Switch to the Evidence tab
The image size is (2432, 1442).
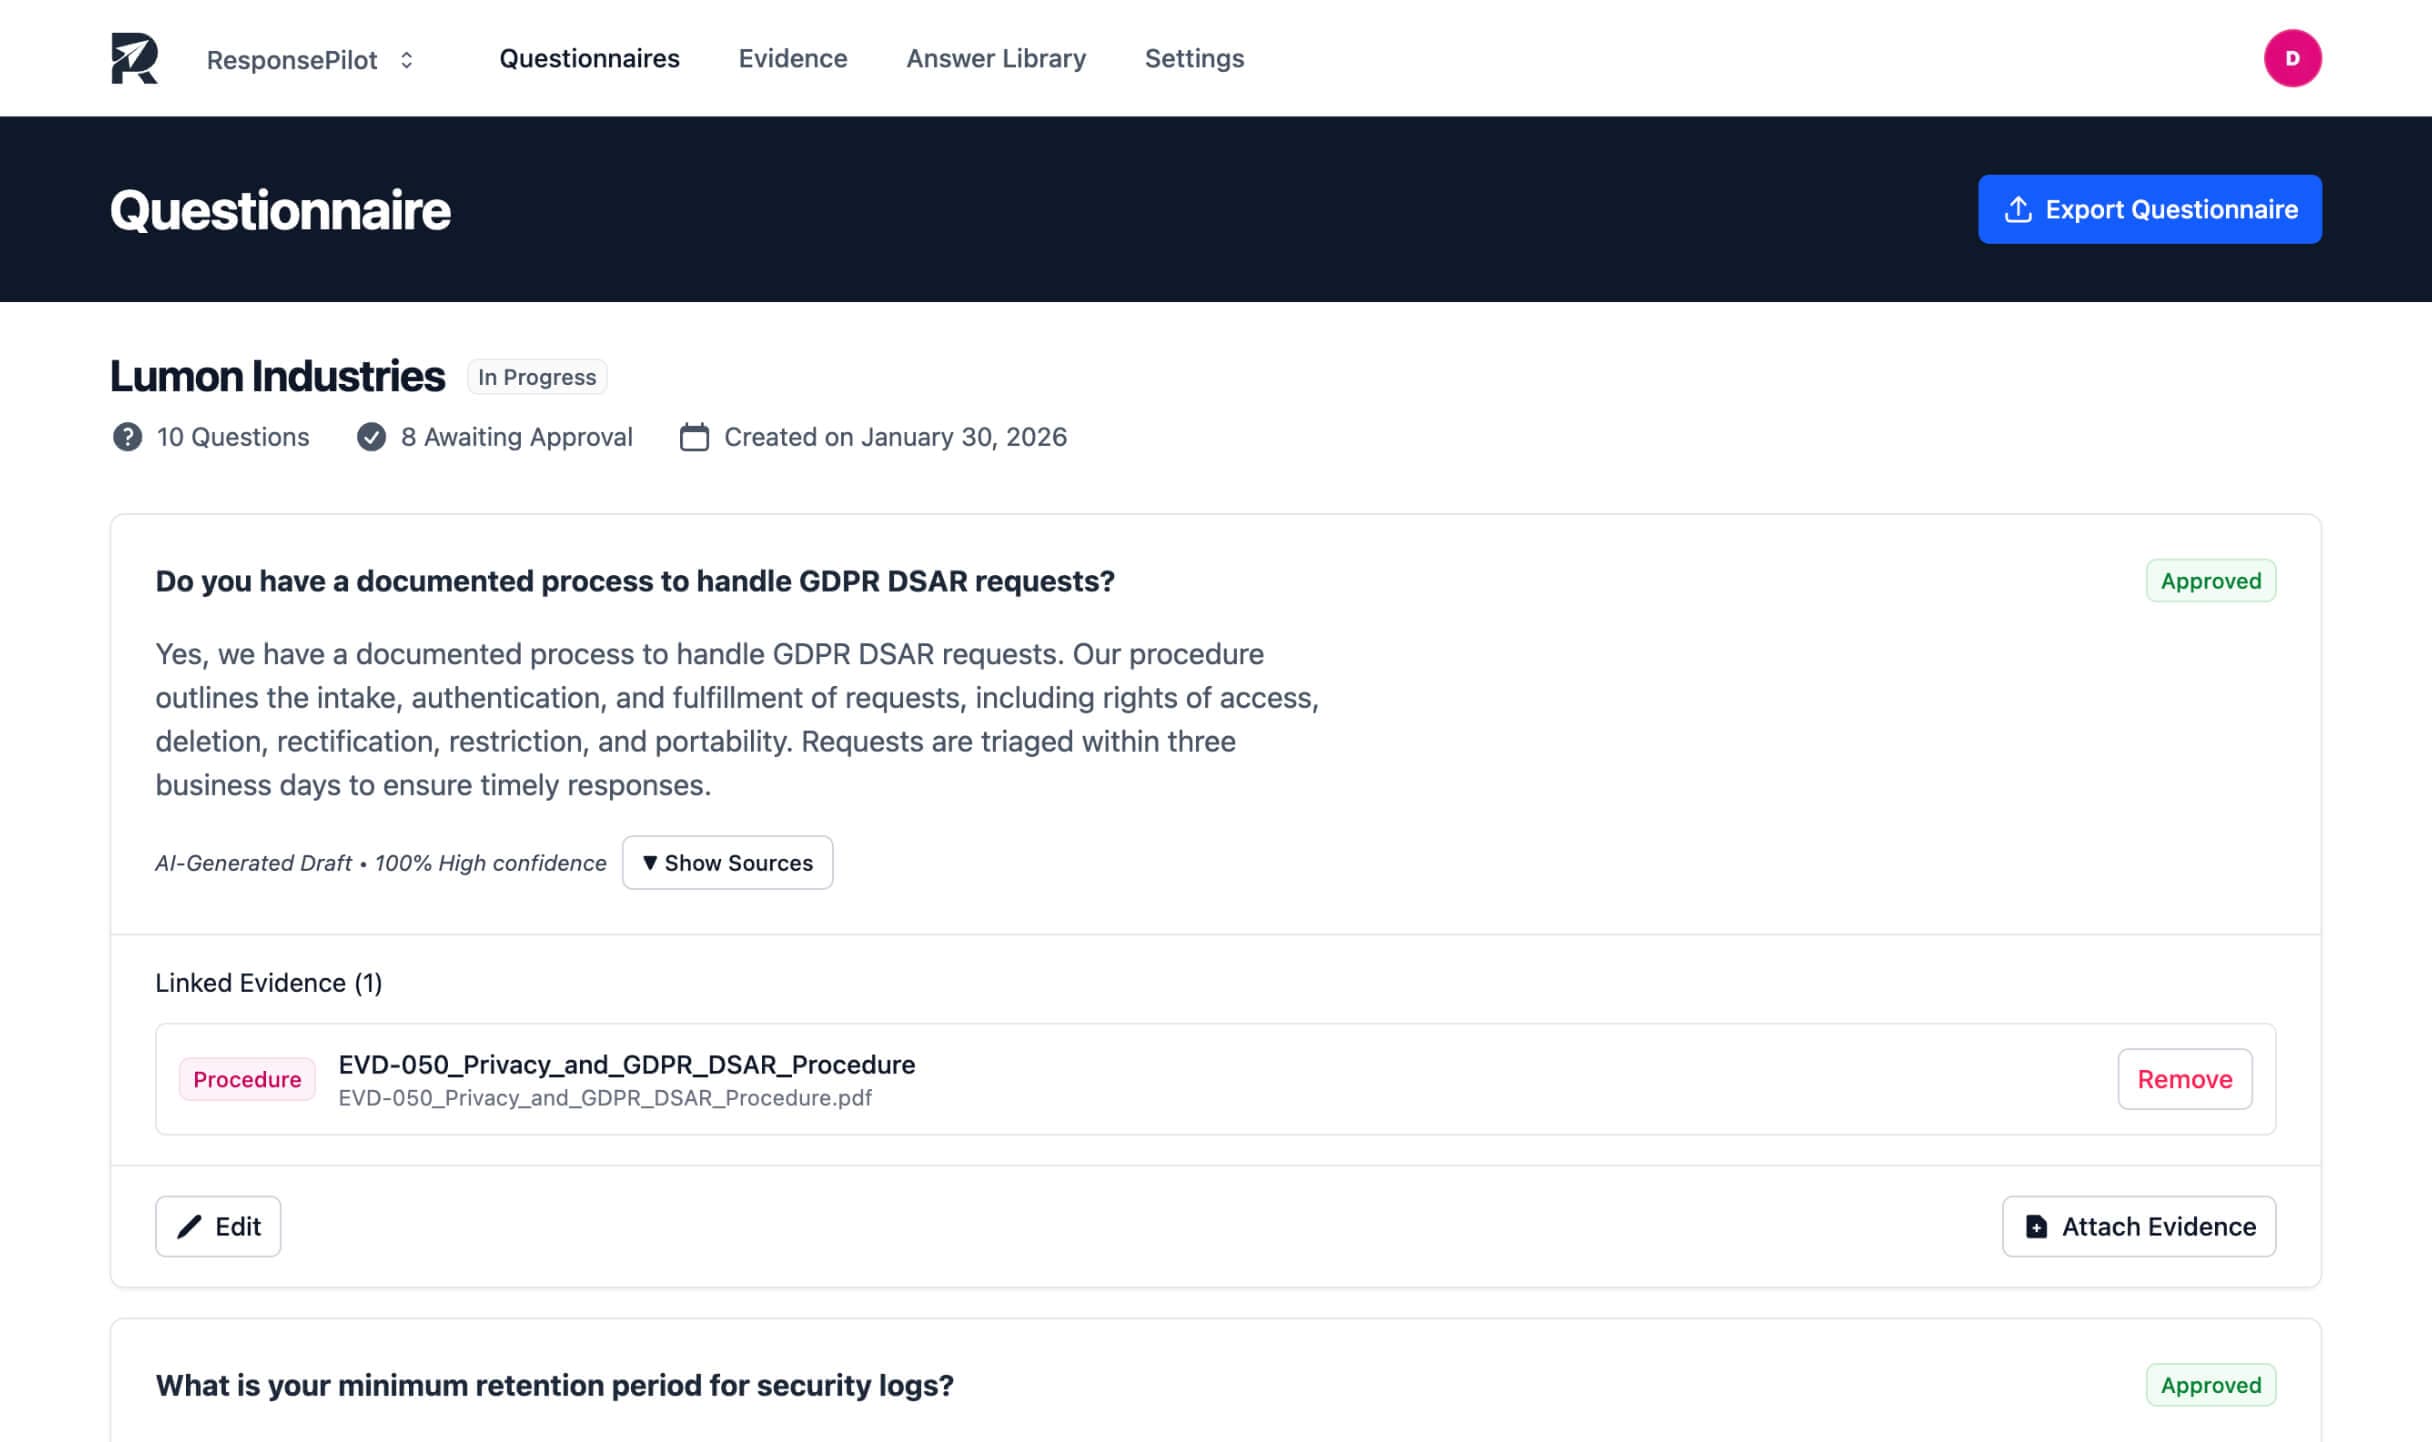pos(792,59)
